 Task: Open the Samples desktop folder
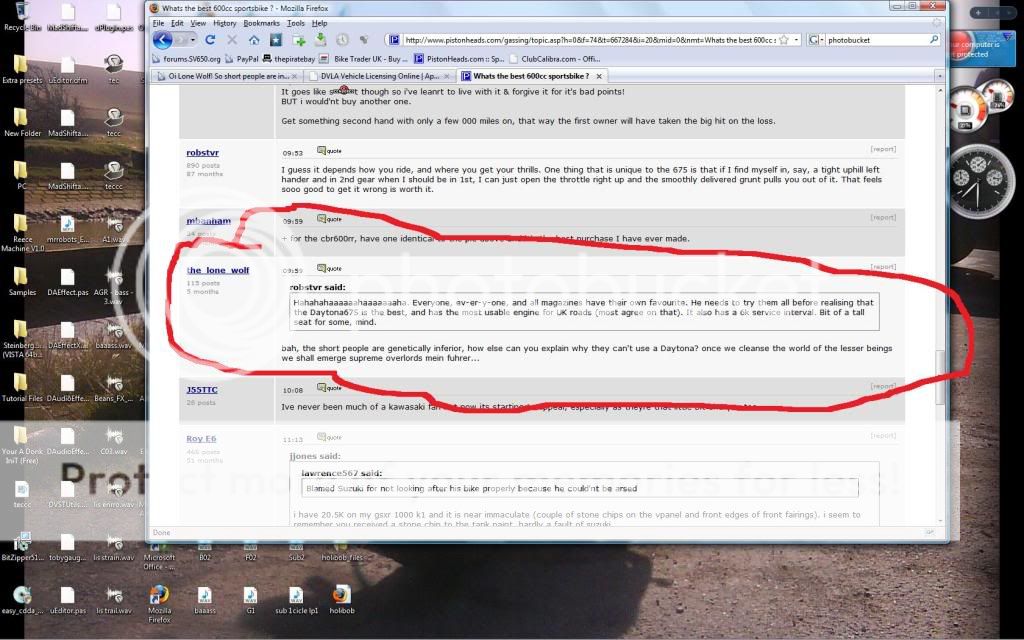pyautogui.click(x=22, y=282)
